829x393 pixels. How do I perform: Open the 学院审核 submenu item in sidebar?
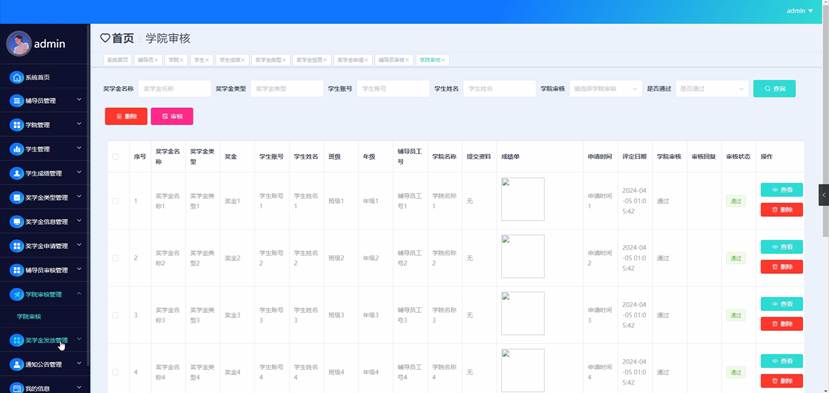pyautogui.click(x=29, y=317)
